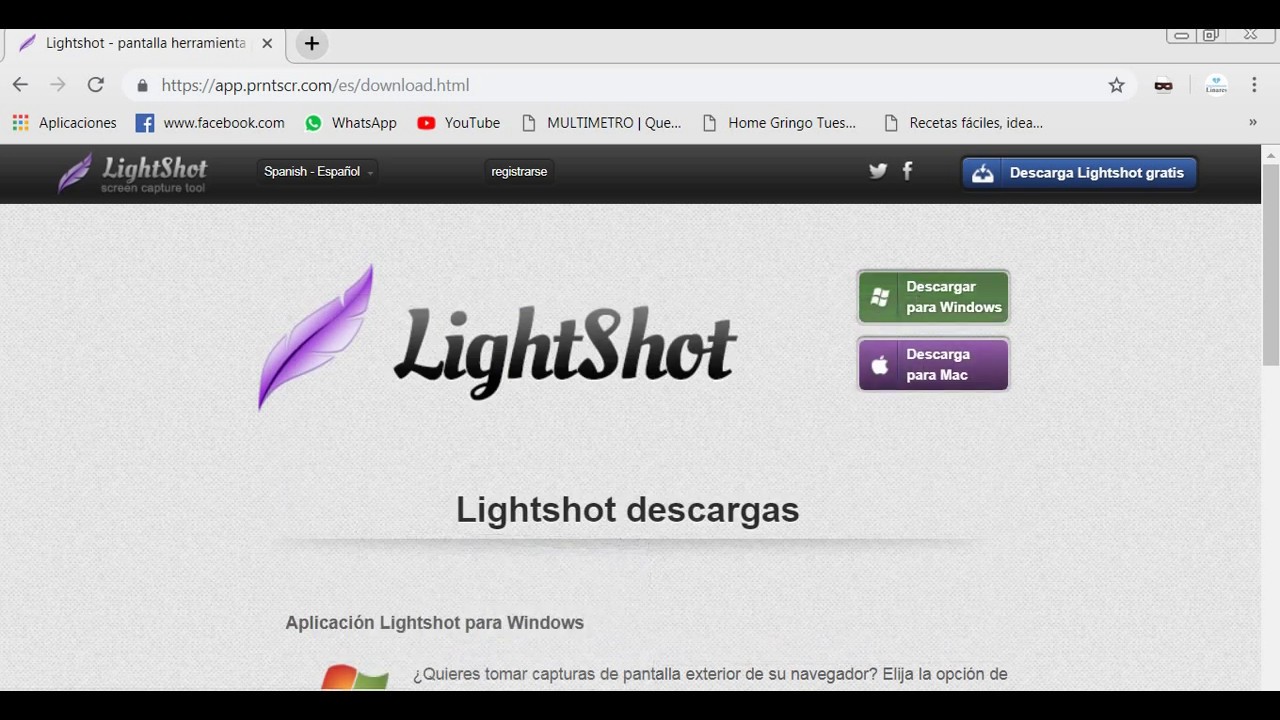1280x720 pixels.
Task: Open the Chrome profile avatar
Action: pos(1216,85)
